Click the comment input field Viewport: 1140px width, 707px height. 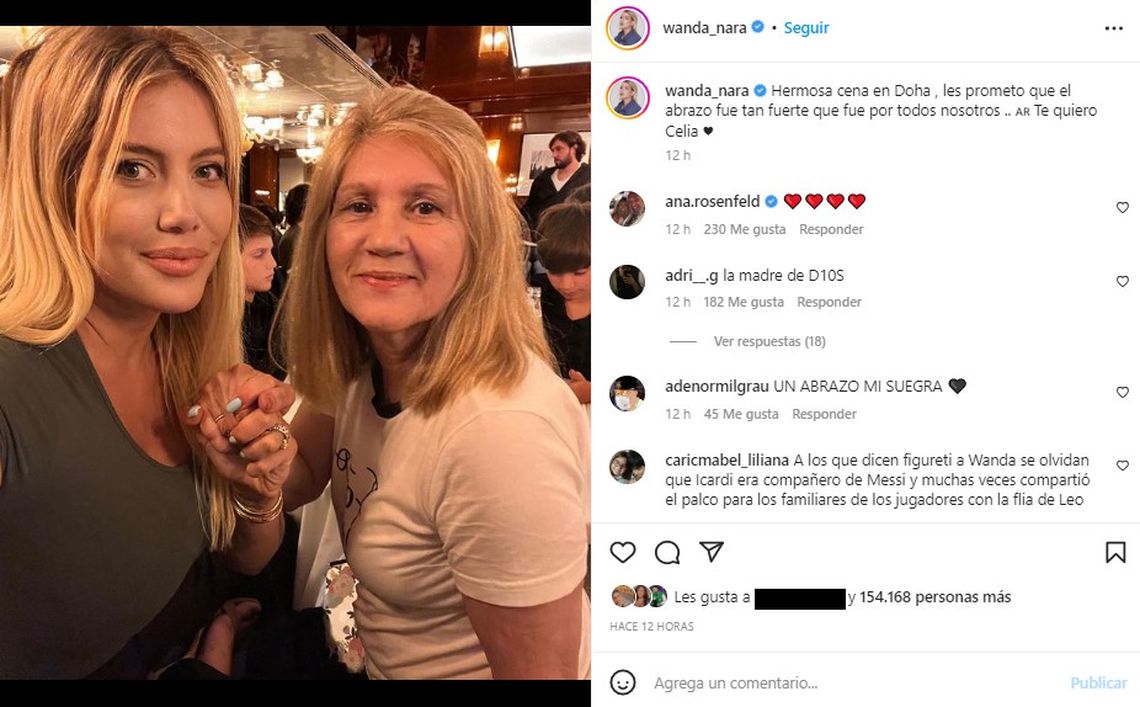(x=850, y=683)
